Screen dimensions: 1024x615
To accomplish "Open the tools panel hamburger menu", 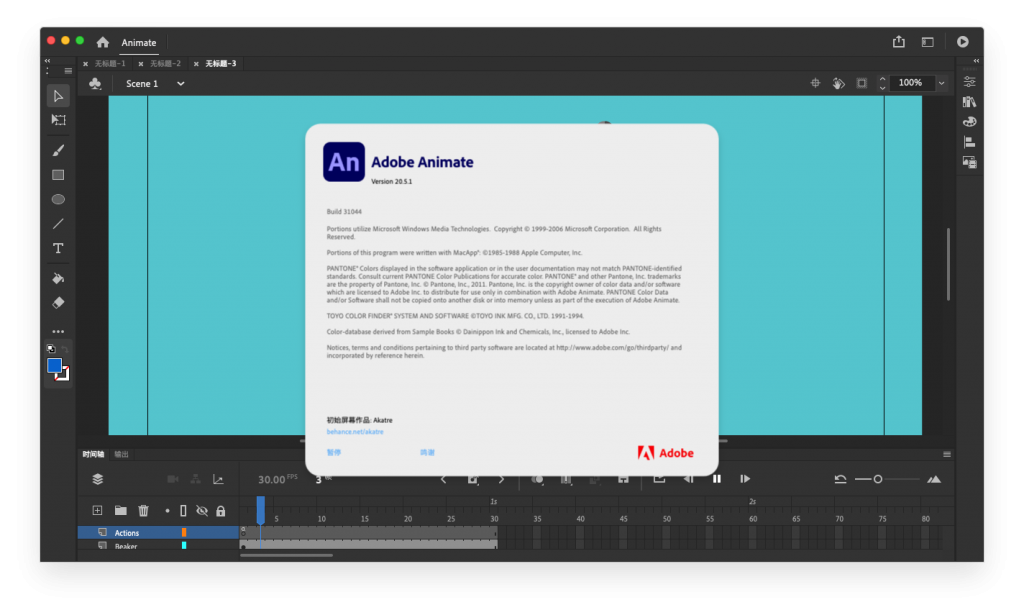I will click(x=68, y=71).
